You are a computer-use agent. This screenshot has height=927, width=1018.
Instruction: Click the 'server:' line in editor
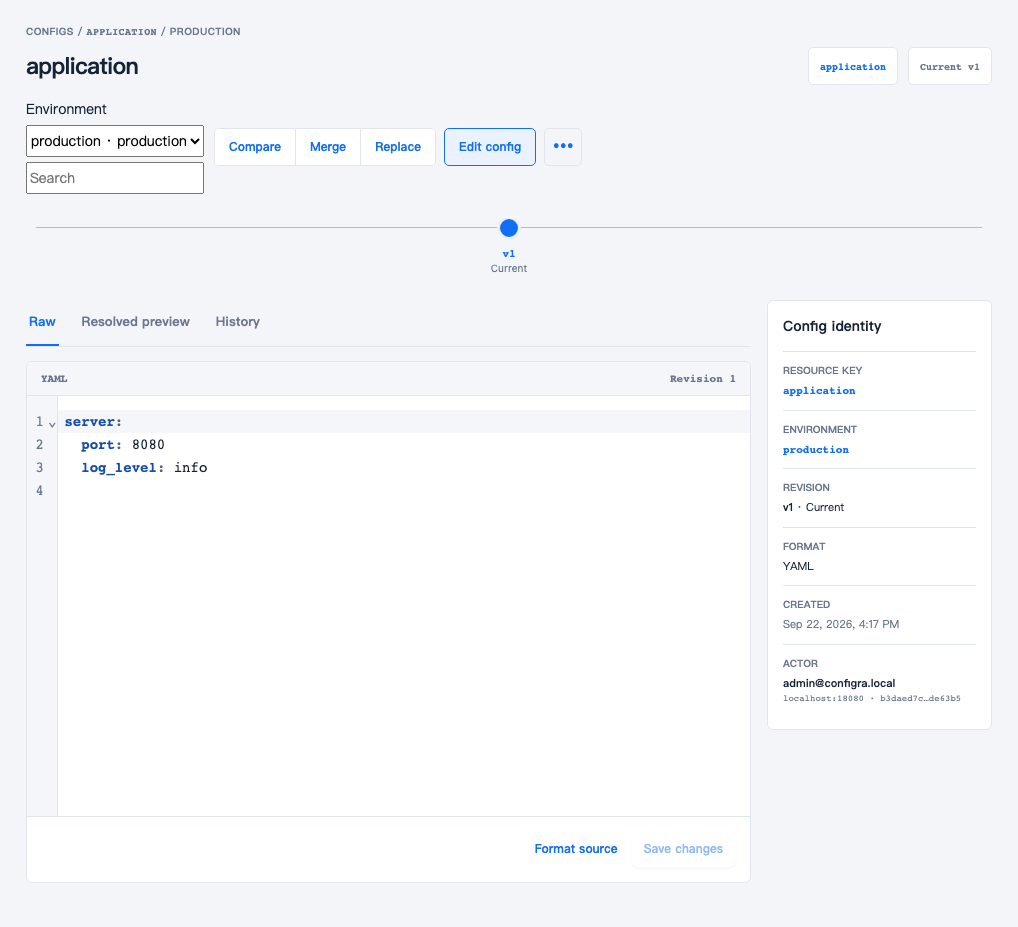point(403,422)
